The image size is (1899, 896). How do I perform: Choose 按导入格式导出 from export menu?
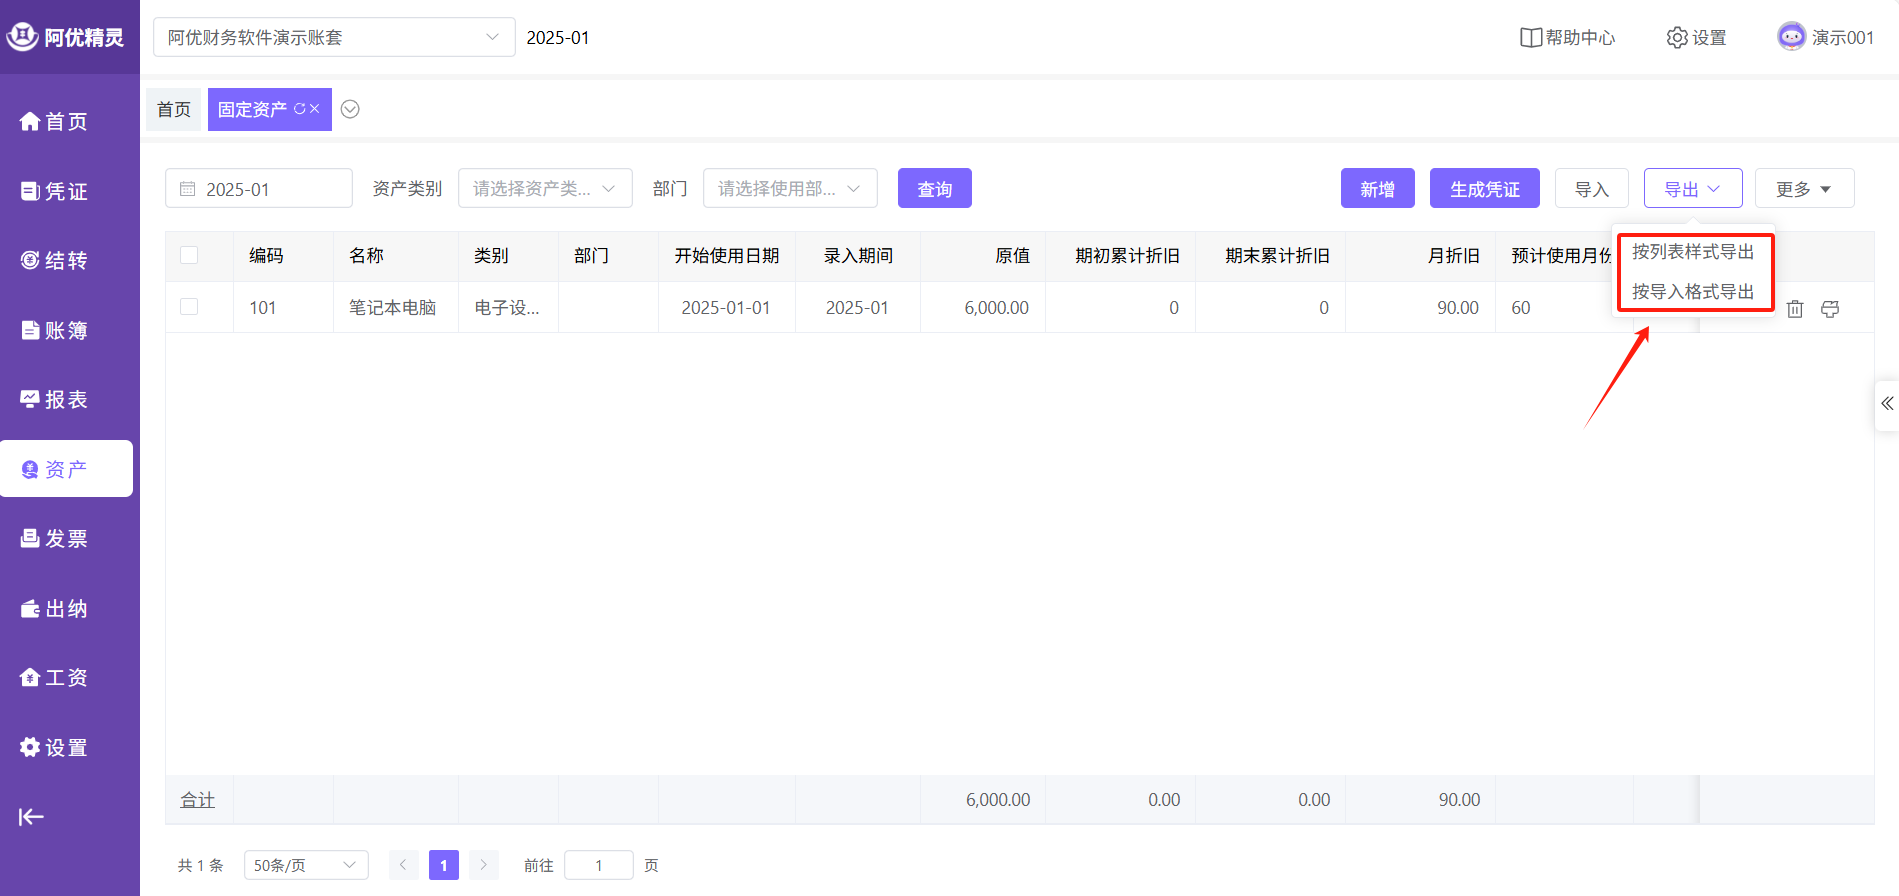coord(1693,292)
